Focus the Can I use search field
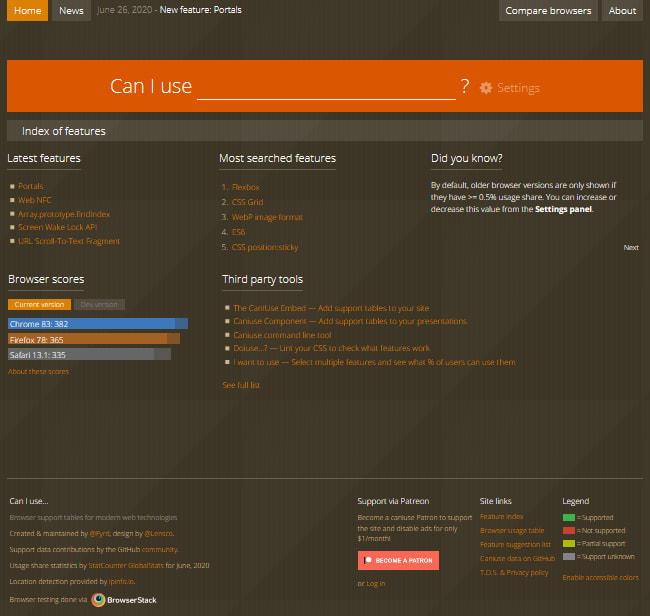The height and width of the screenshot is (616, 650). (326, 87)
